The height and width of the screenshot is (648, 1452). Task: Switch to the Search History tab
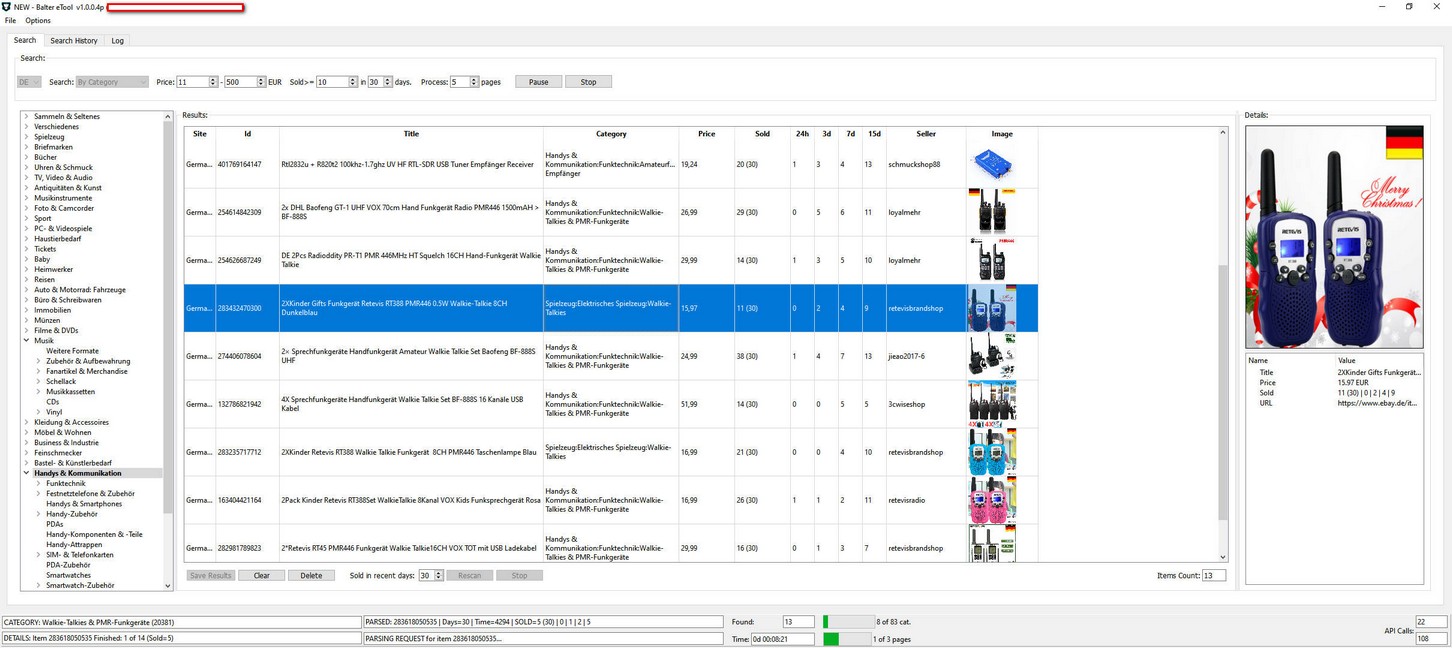[x=74, y=41]
